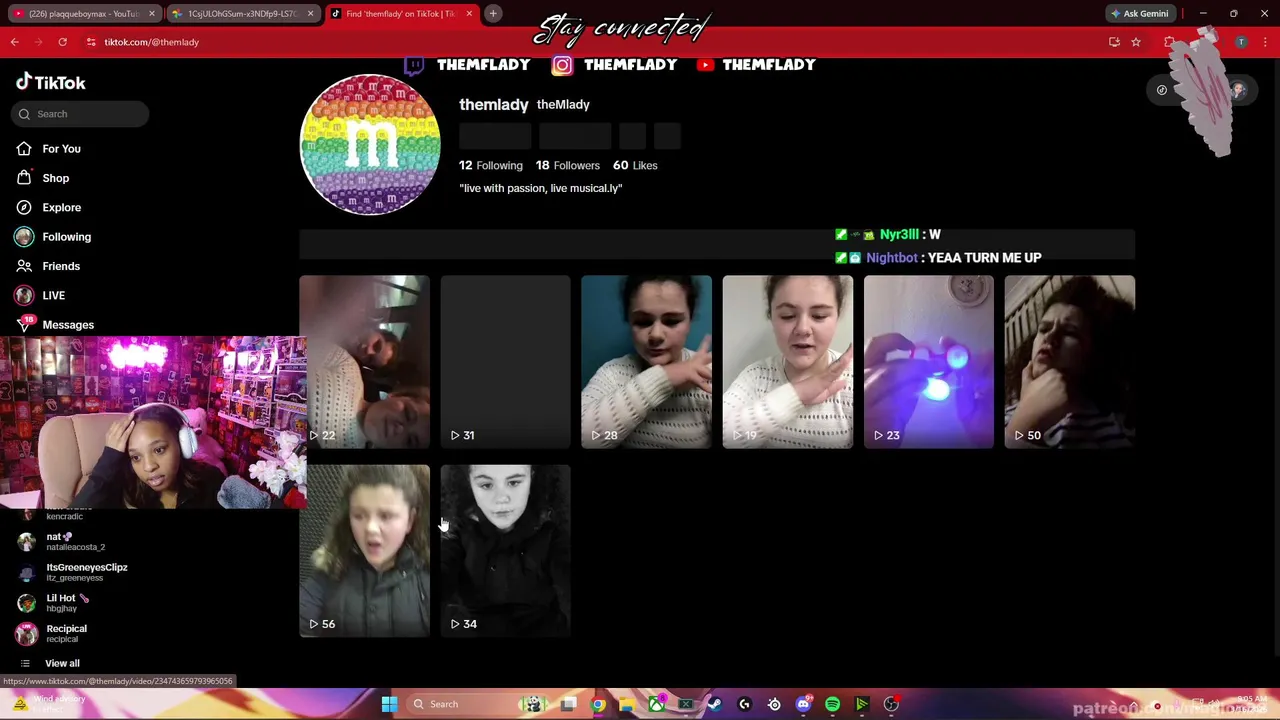Go back to the previous page
Viewport: 1280px width, 720px height.
click(15, 42)
